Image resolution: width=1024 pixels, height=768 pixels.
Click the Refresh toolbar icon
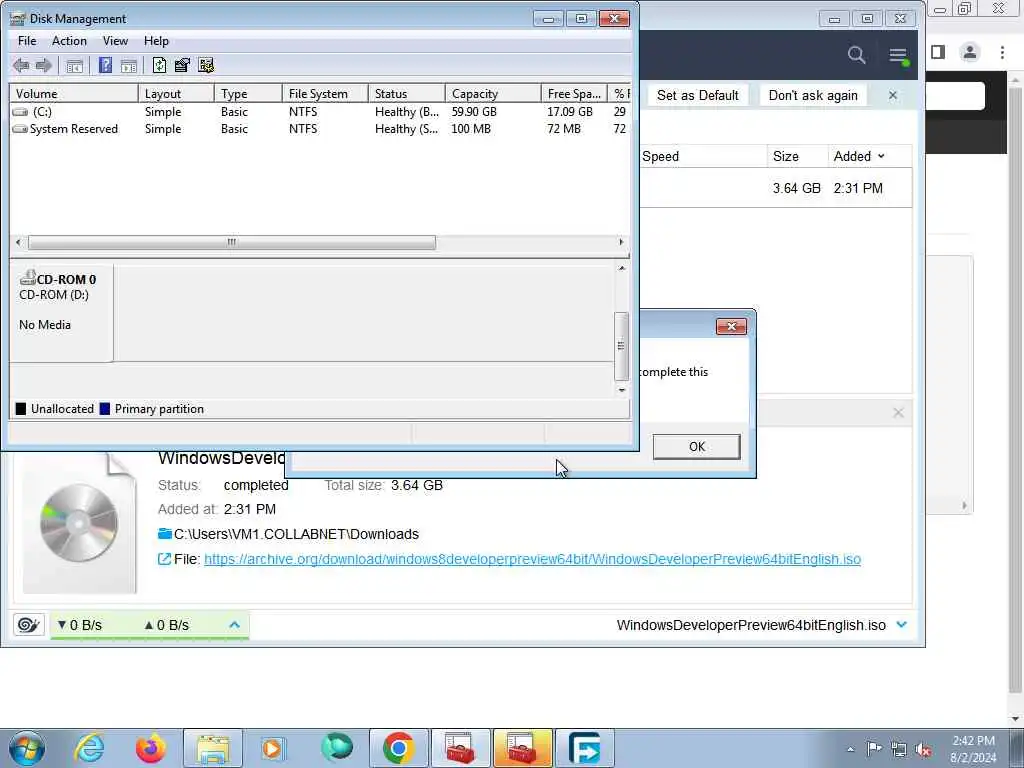coord(159,65)
